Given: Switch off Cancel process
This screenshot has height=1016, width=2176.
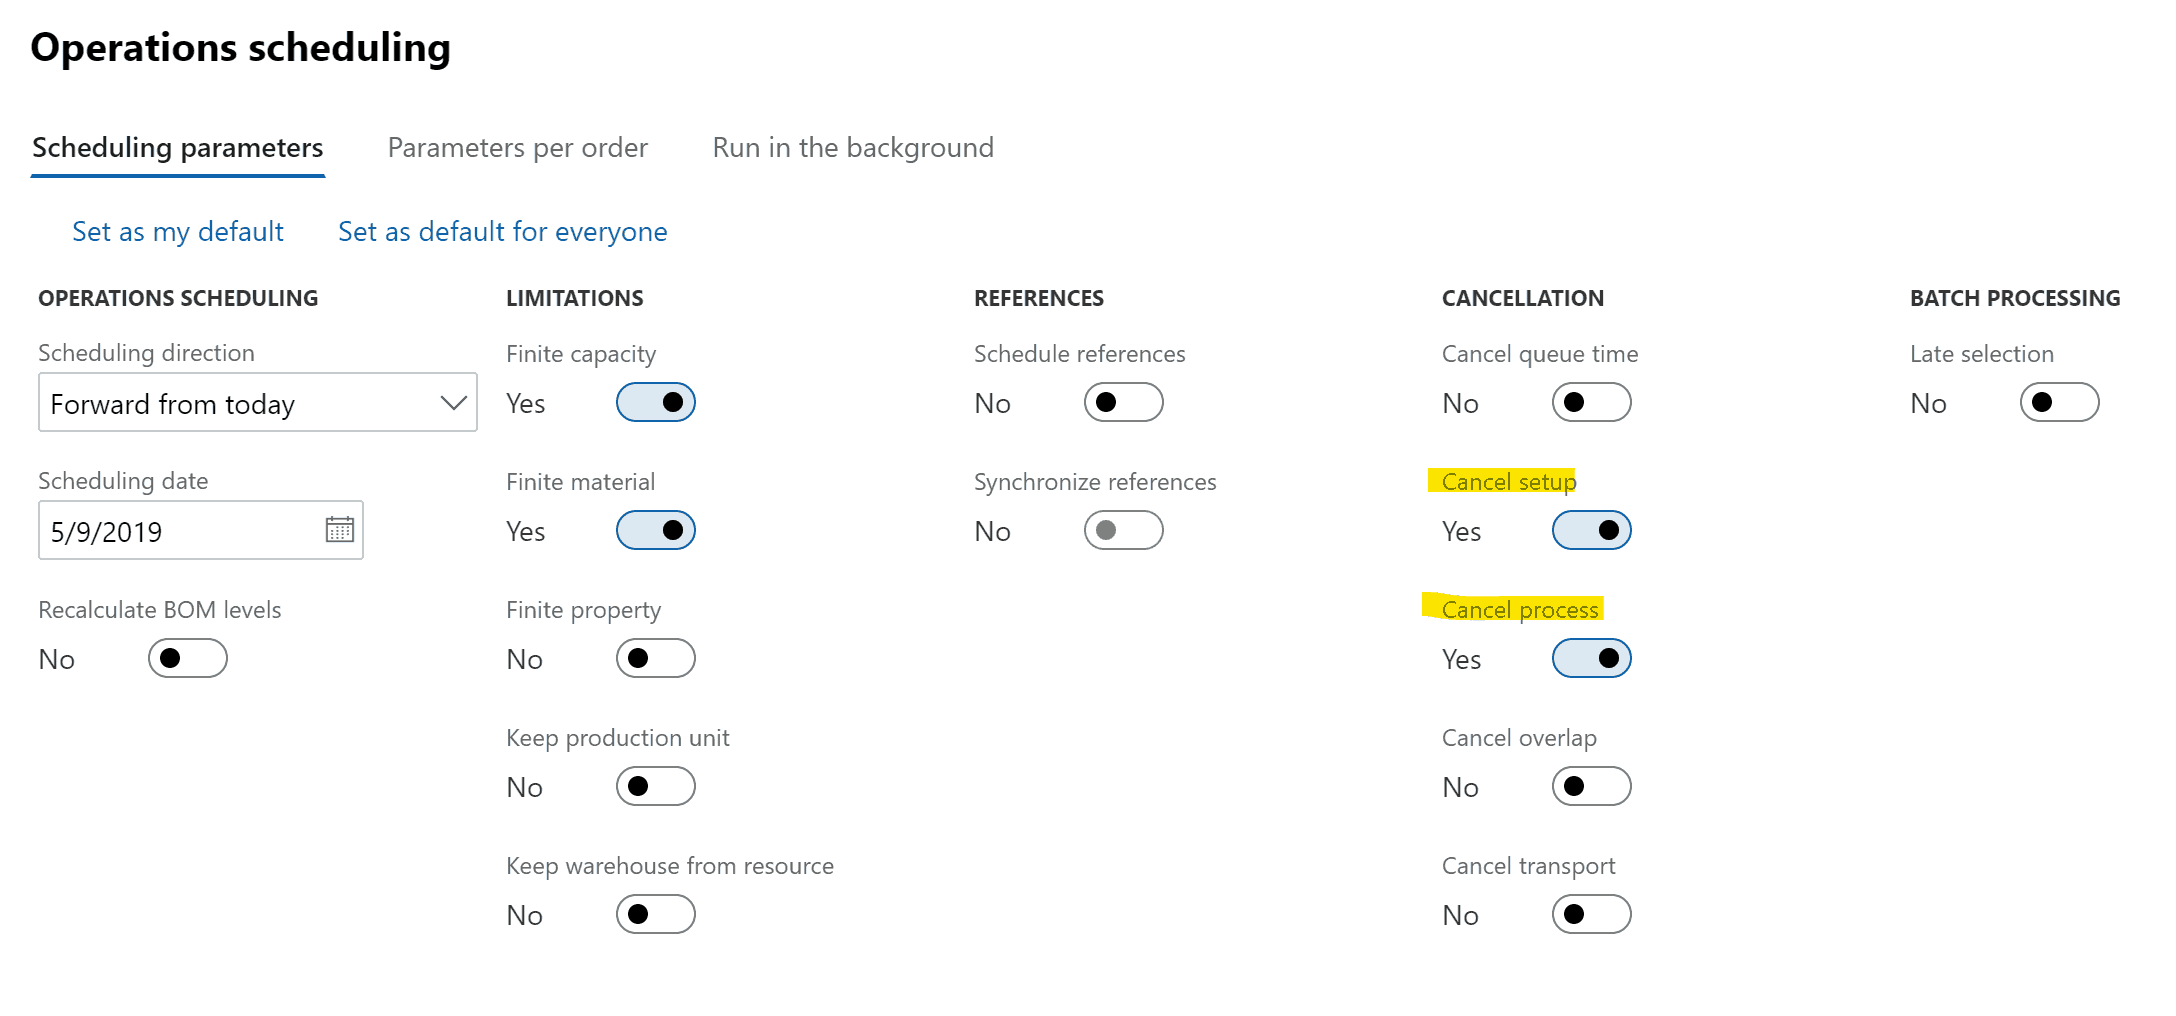Looking at the screenshot, I should point(1592,658).
